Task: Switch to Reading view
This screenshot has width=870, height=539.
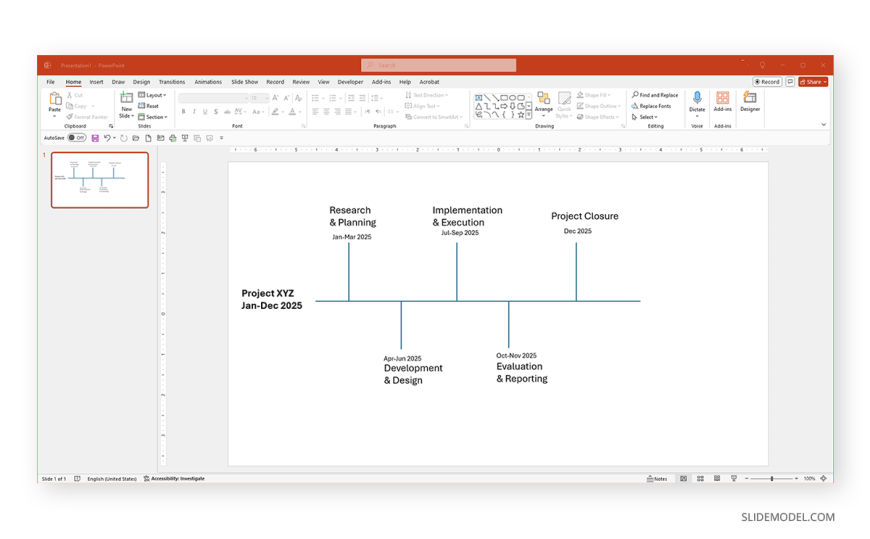Action: (x=717, y=478)
